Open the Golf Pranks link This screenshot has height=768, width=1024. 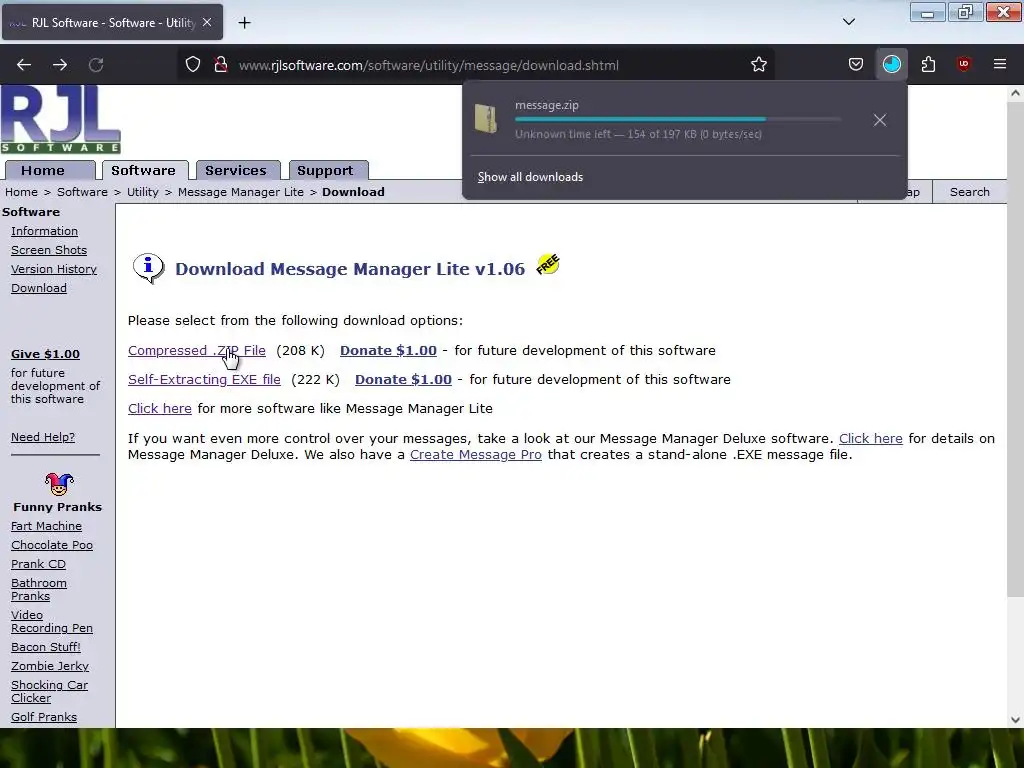pyautogui.click(x=44, y=716)
